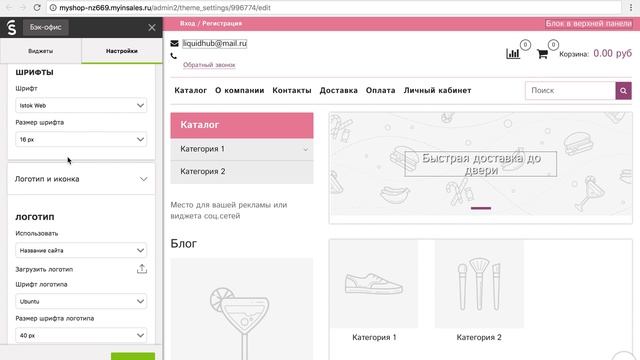This screenshot has width=640, height=360.
Task: Go forward in browser history
Action: [23, 7]
